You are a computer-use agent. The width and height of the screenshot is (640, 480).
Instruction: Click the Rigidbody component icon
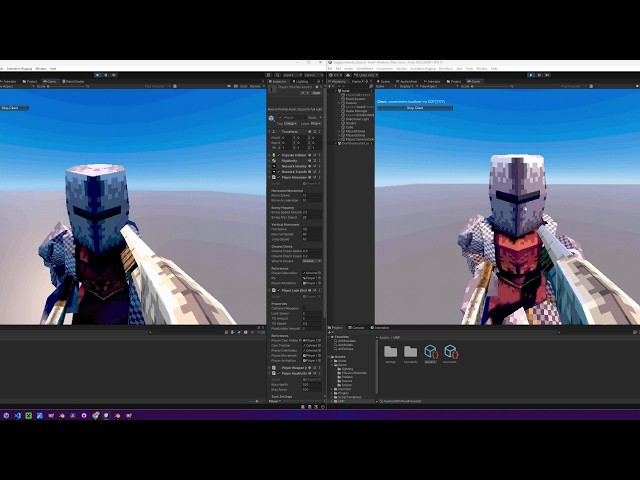click(274, 161)
